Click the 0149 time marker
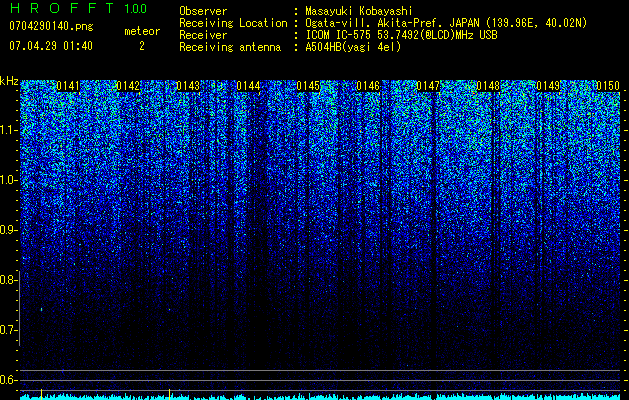 [x=548, y=86]
